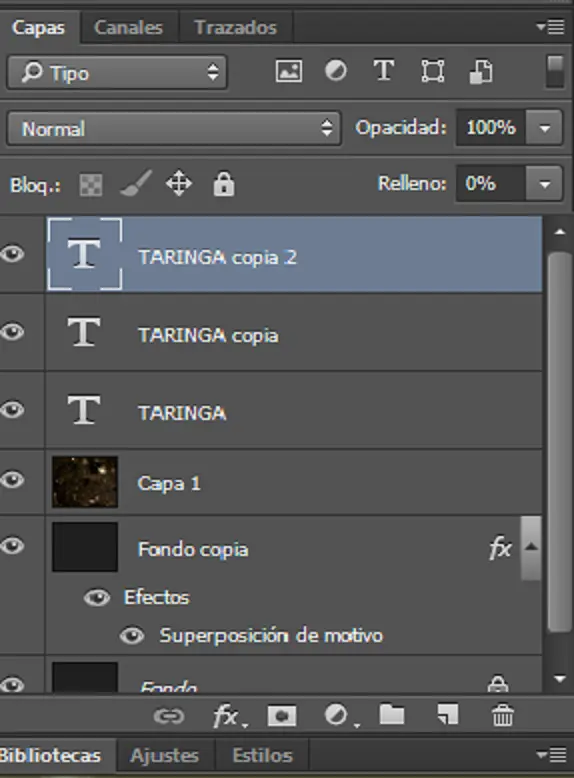Image resolution: width=574 pixels, height=778 pixels.
Task: Toggle the layer filtering switch
Action: [x=555, y=71]
